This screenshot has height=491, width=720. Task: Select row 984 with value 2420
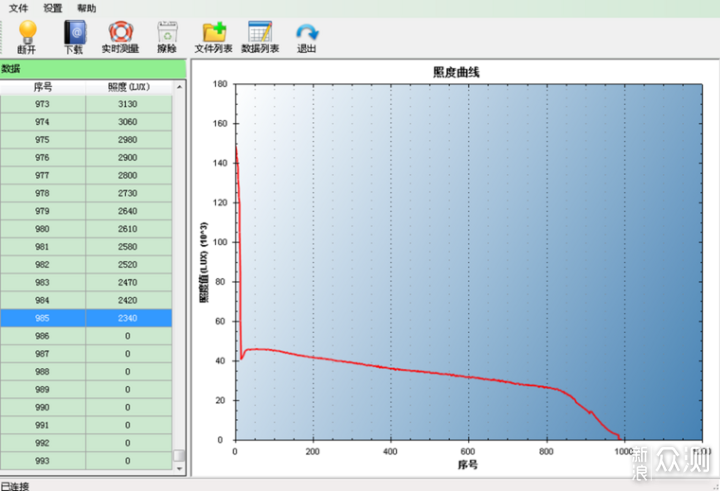point(86,301)
